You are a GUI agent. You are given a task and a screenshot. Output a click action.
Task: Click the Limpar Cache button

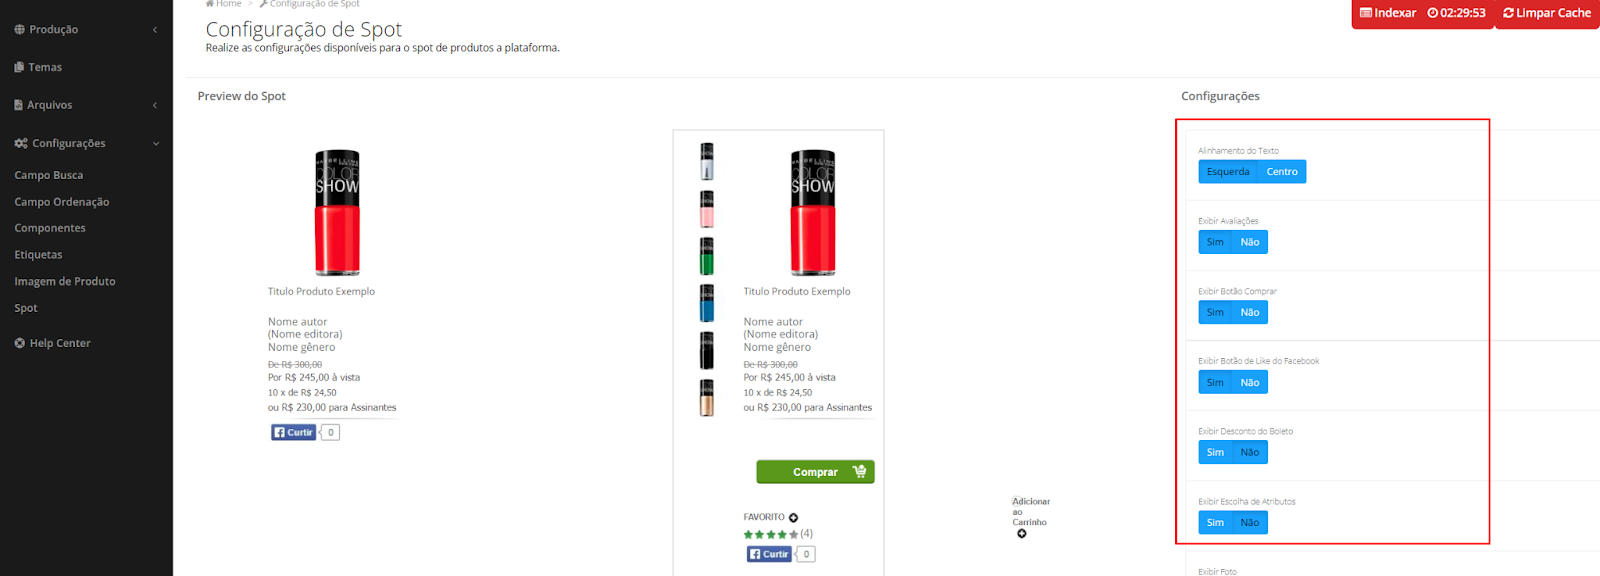point(1547,13)
